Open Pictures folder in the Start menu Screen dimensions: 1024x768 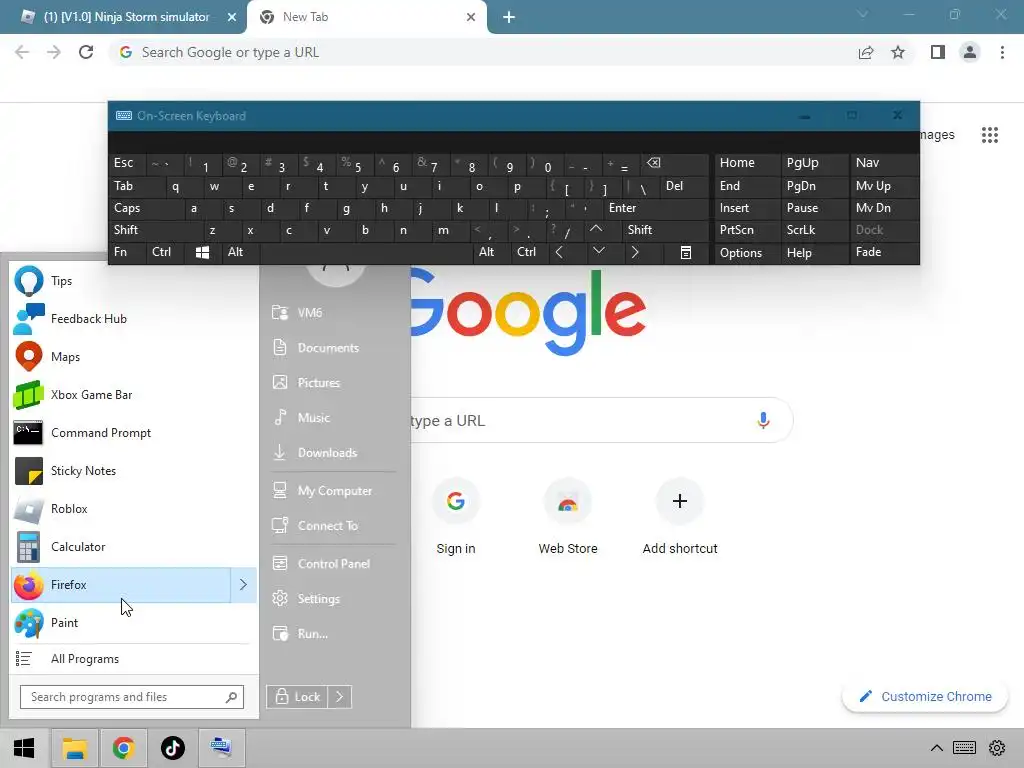coord(333,383)
